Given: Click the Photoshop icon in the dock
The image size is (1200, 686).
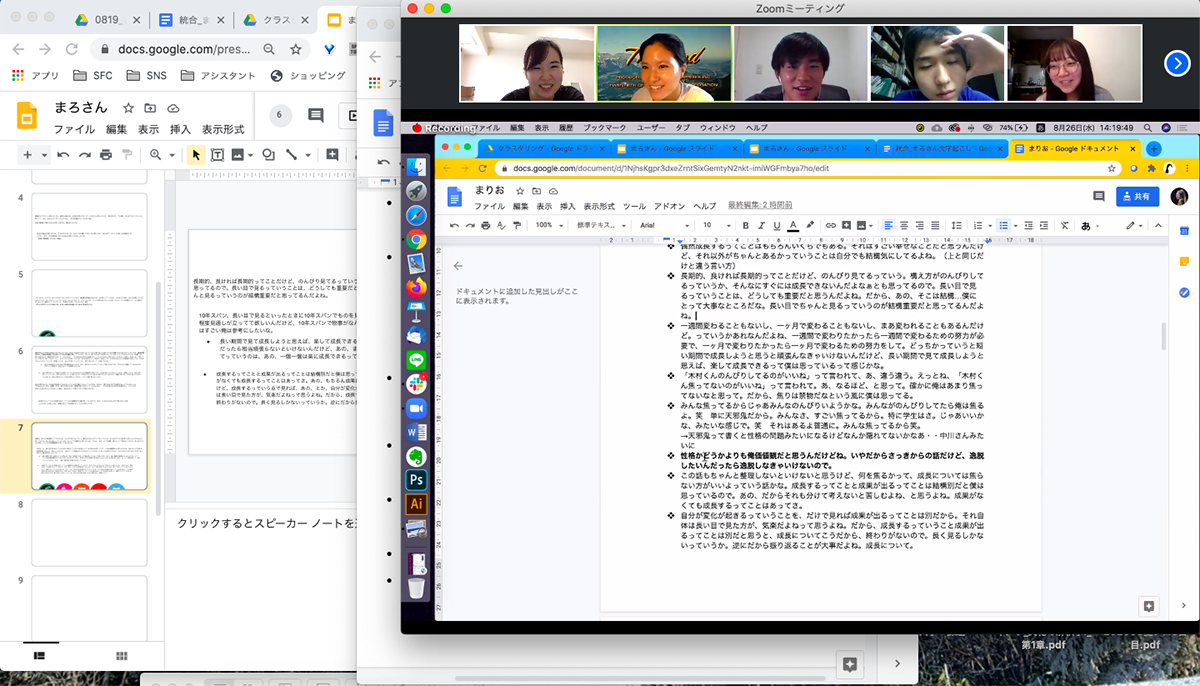Looking at the screenshot, I should tap(417, 479).
